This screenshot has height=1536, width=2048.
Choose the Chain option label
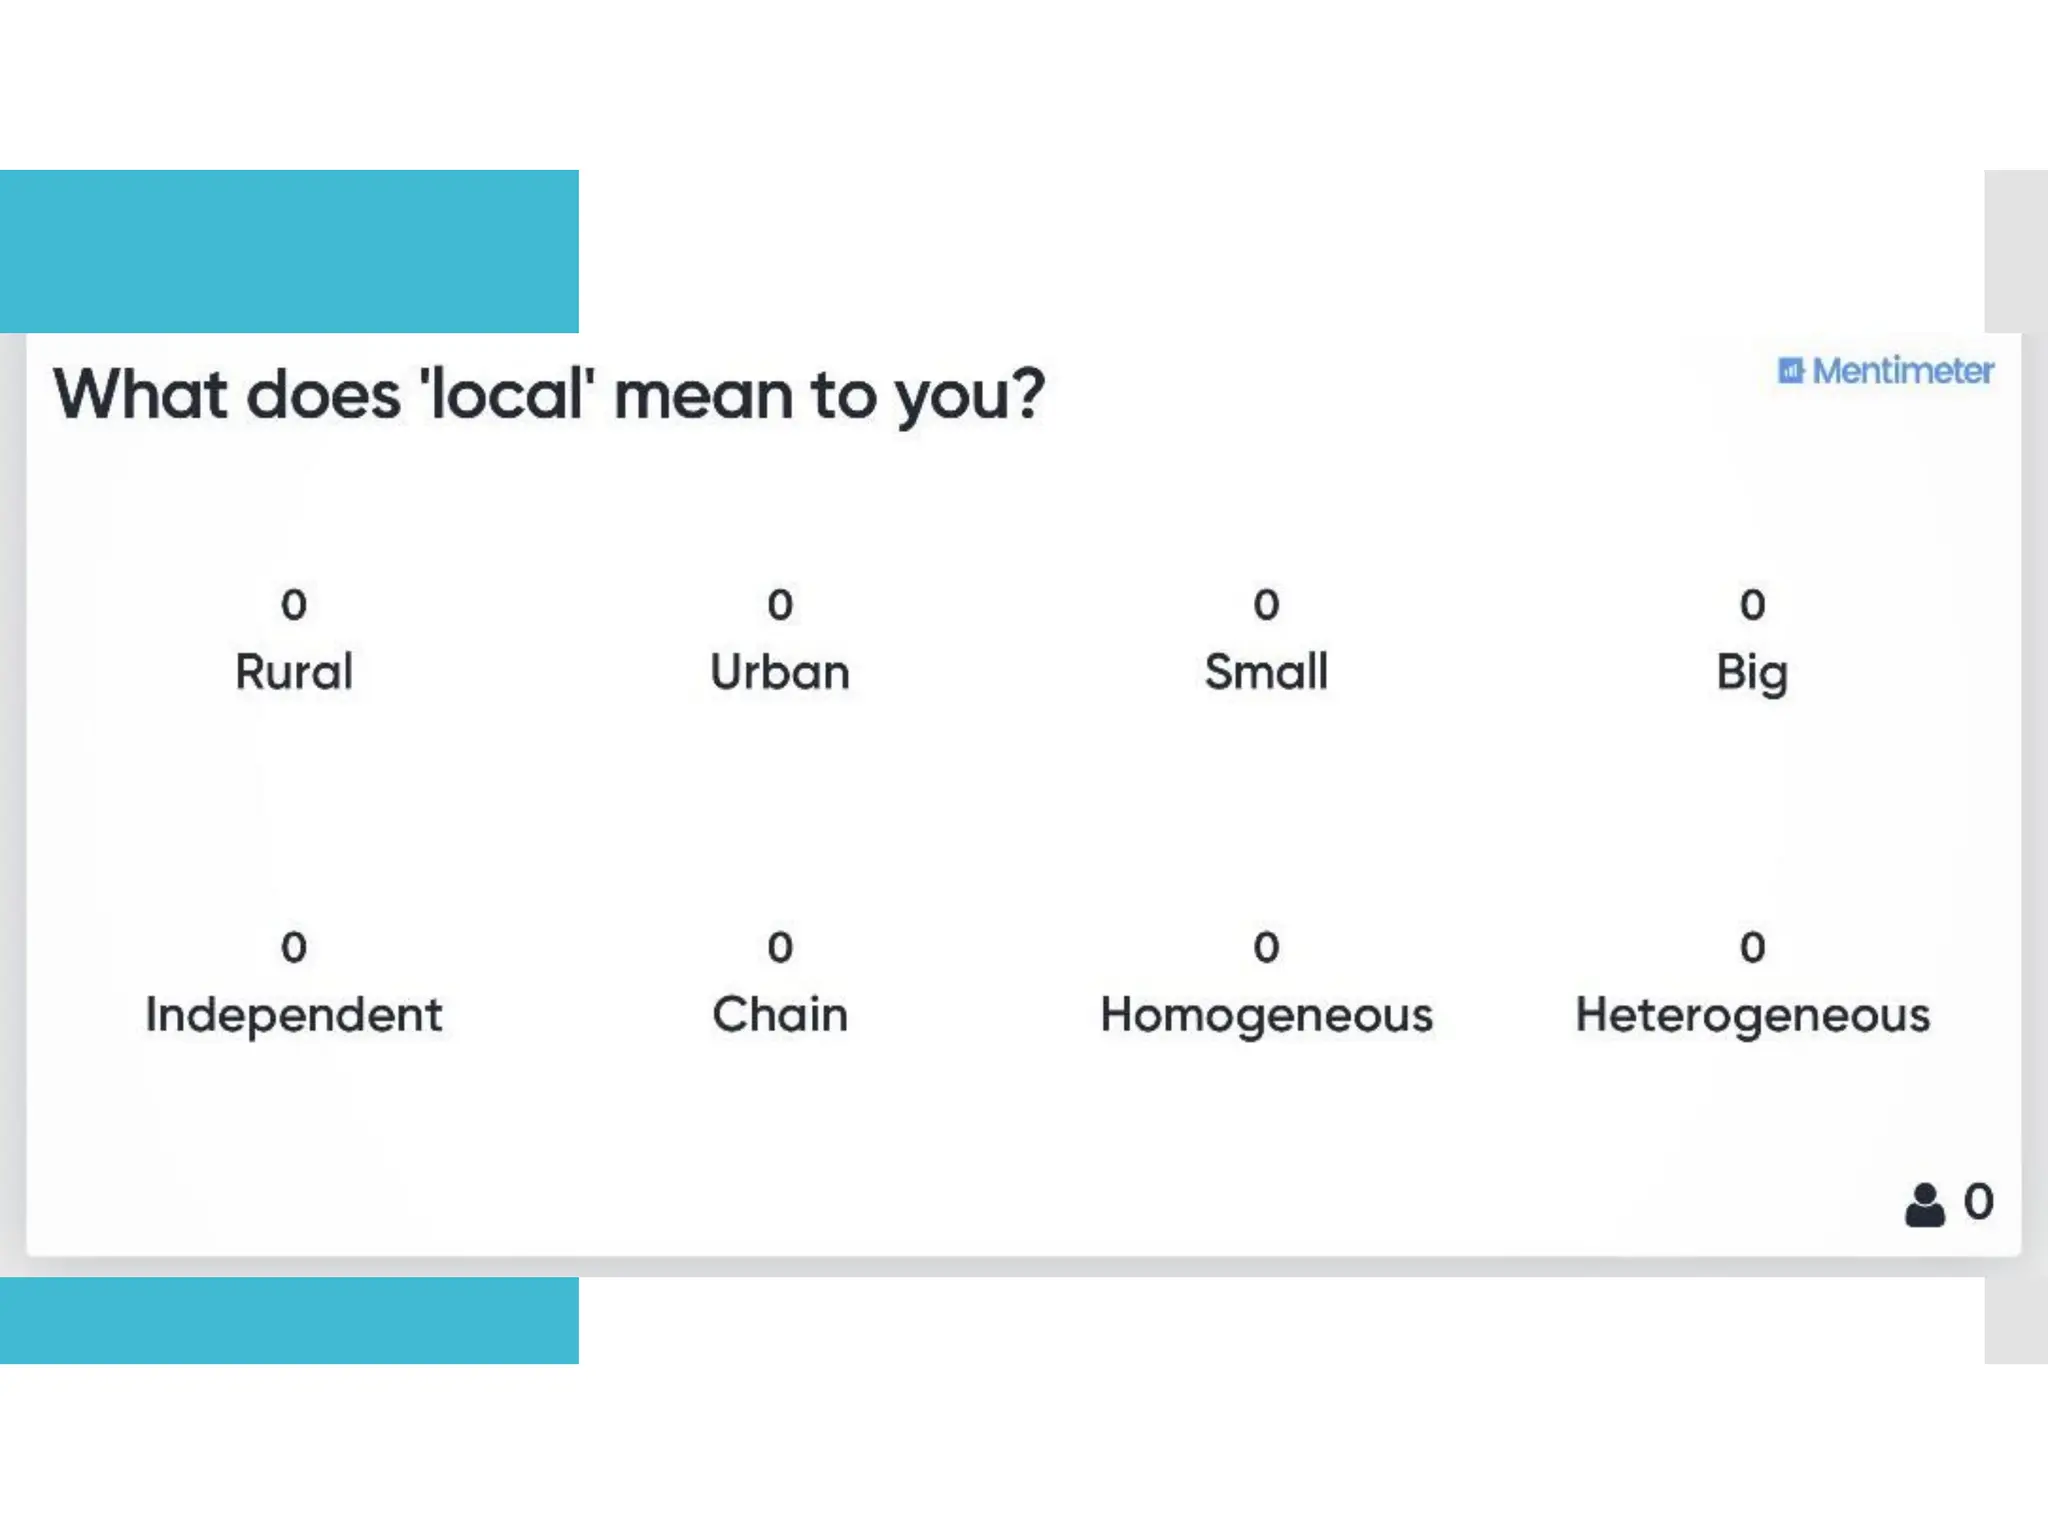tap(780, 1015)
